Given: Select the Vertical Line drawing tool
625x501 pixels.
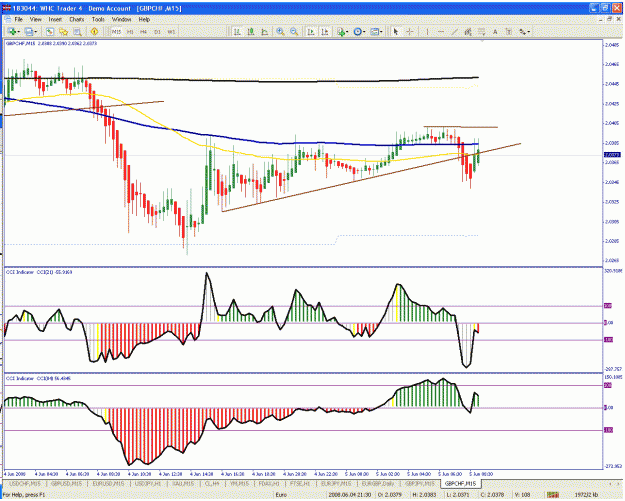Looking at the screenshot, I should pos(427,31).
